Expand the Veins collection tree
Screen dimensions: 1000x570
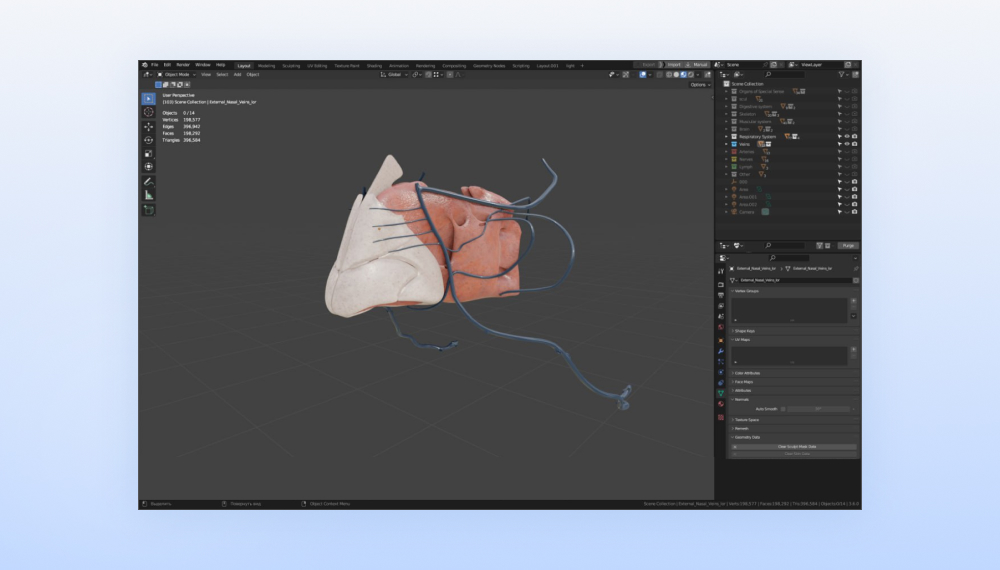[726, 144]
